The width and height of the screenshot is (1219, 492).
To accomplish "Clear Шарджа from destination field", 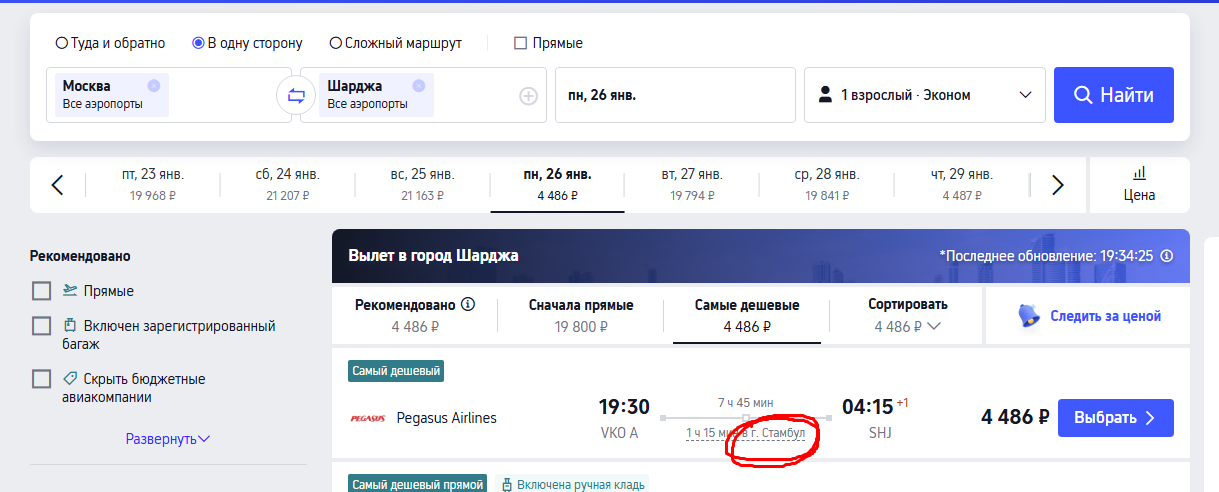I will (x=419, y=86).
